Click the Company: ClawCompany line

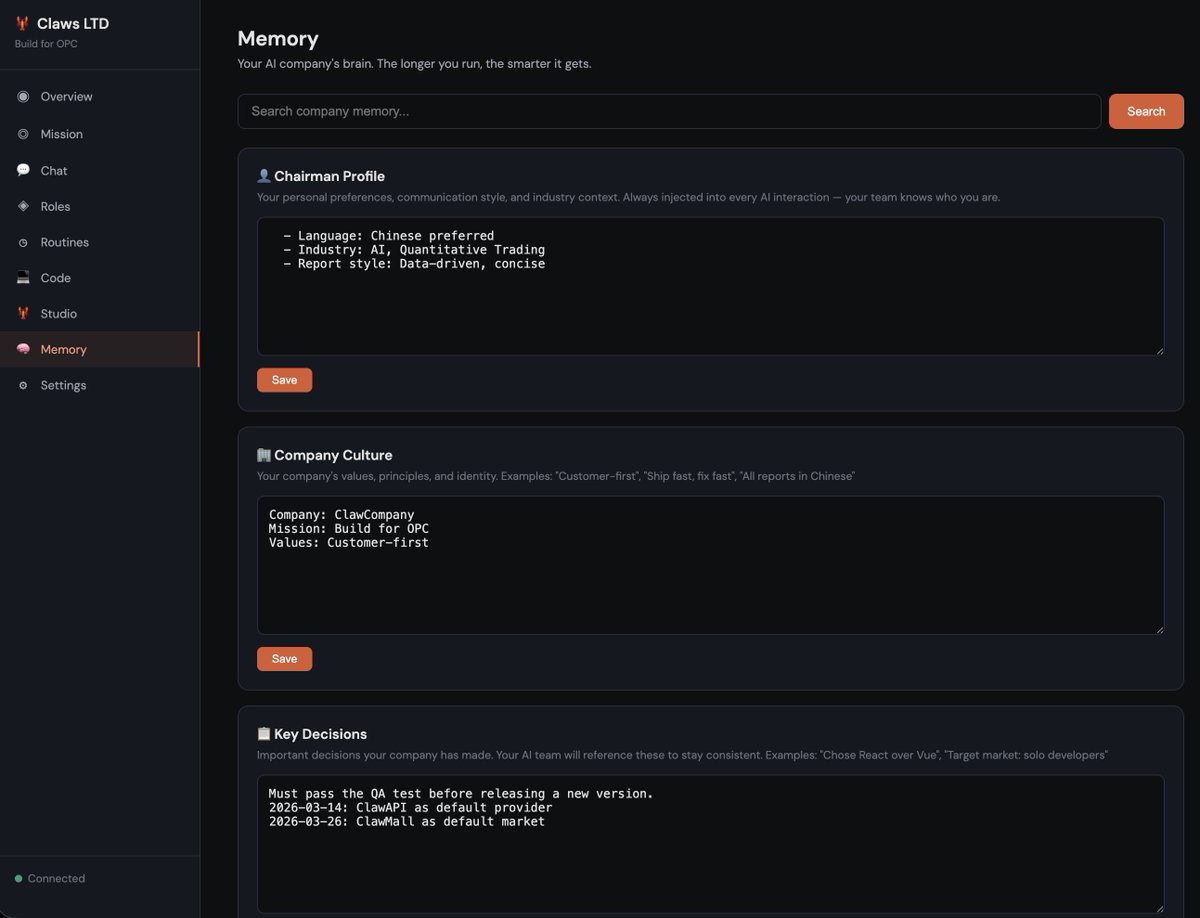tap(341, 515)
